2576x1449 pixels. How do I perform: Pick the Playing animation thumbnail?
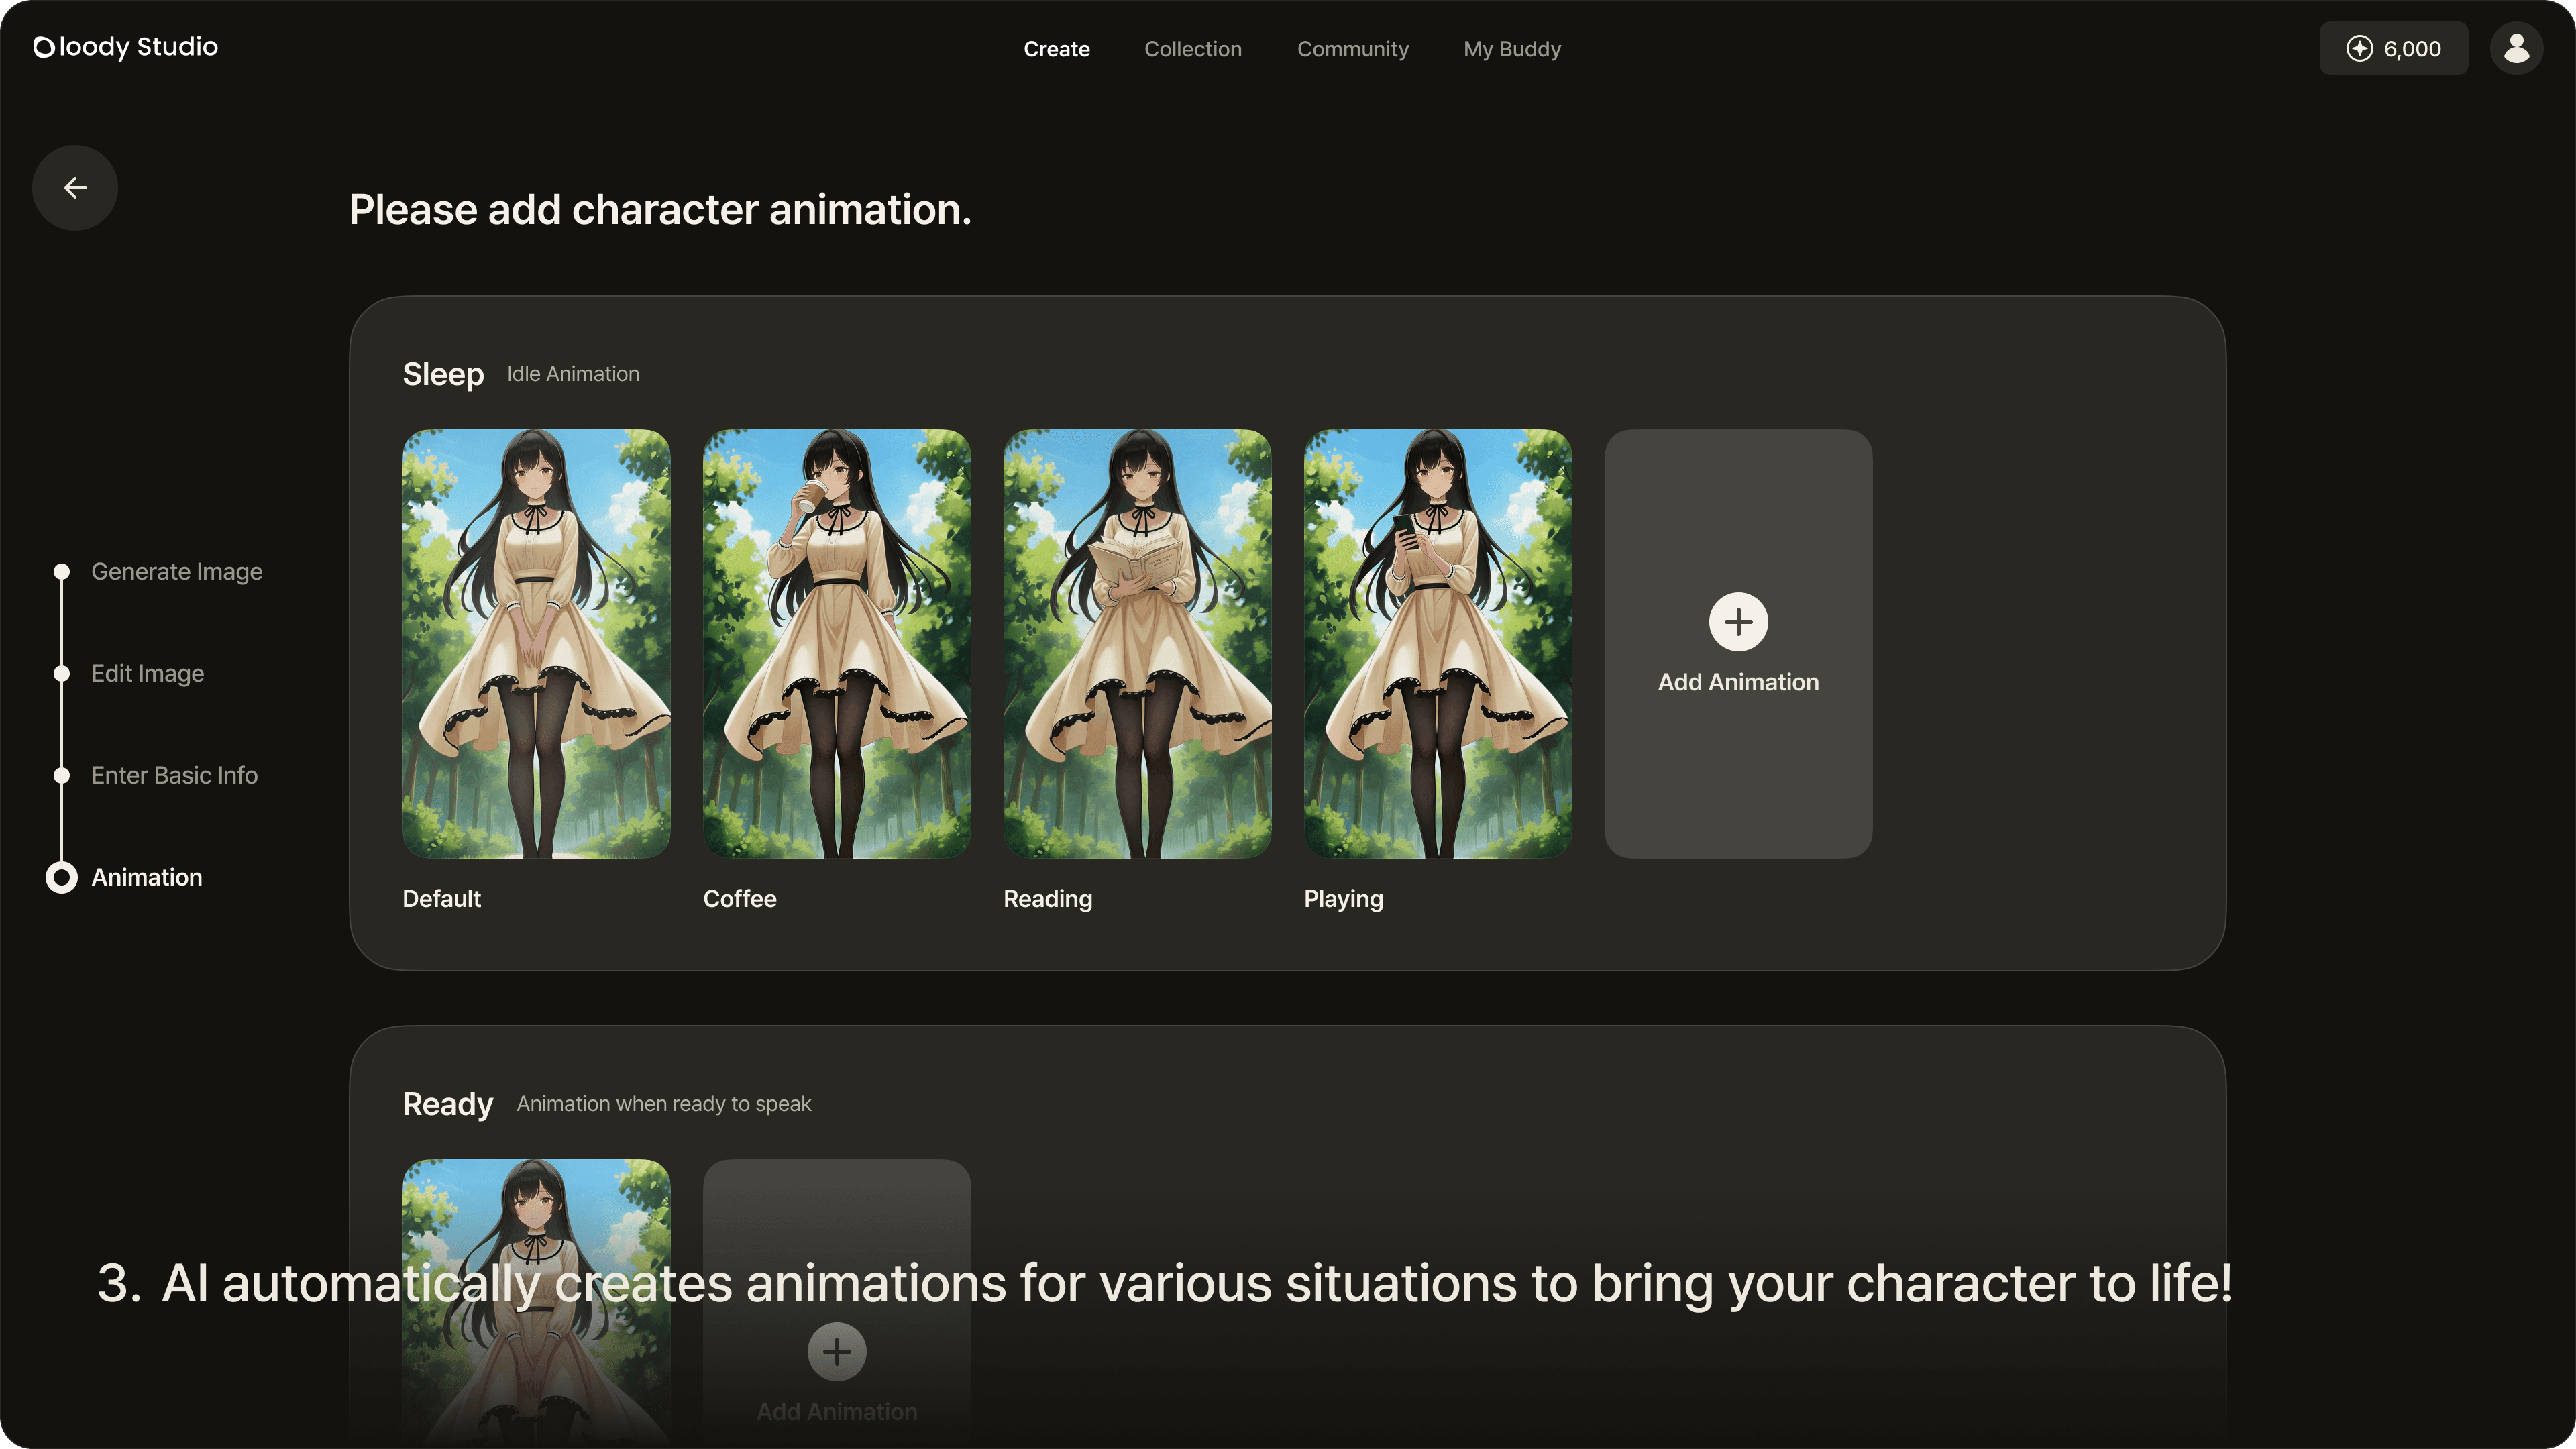coord(1437,643)
